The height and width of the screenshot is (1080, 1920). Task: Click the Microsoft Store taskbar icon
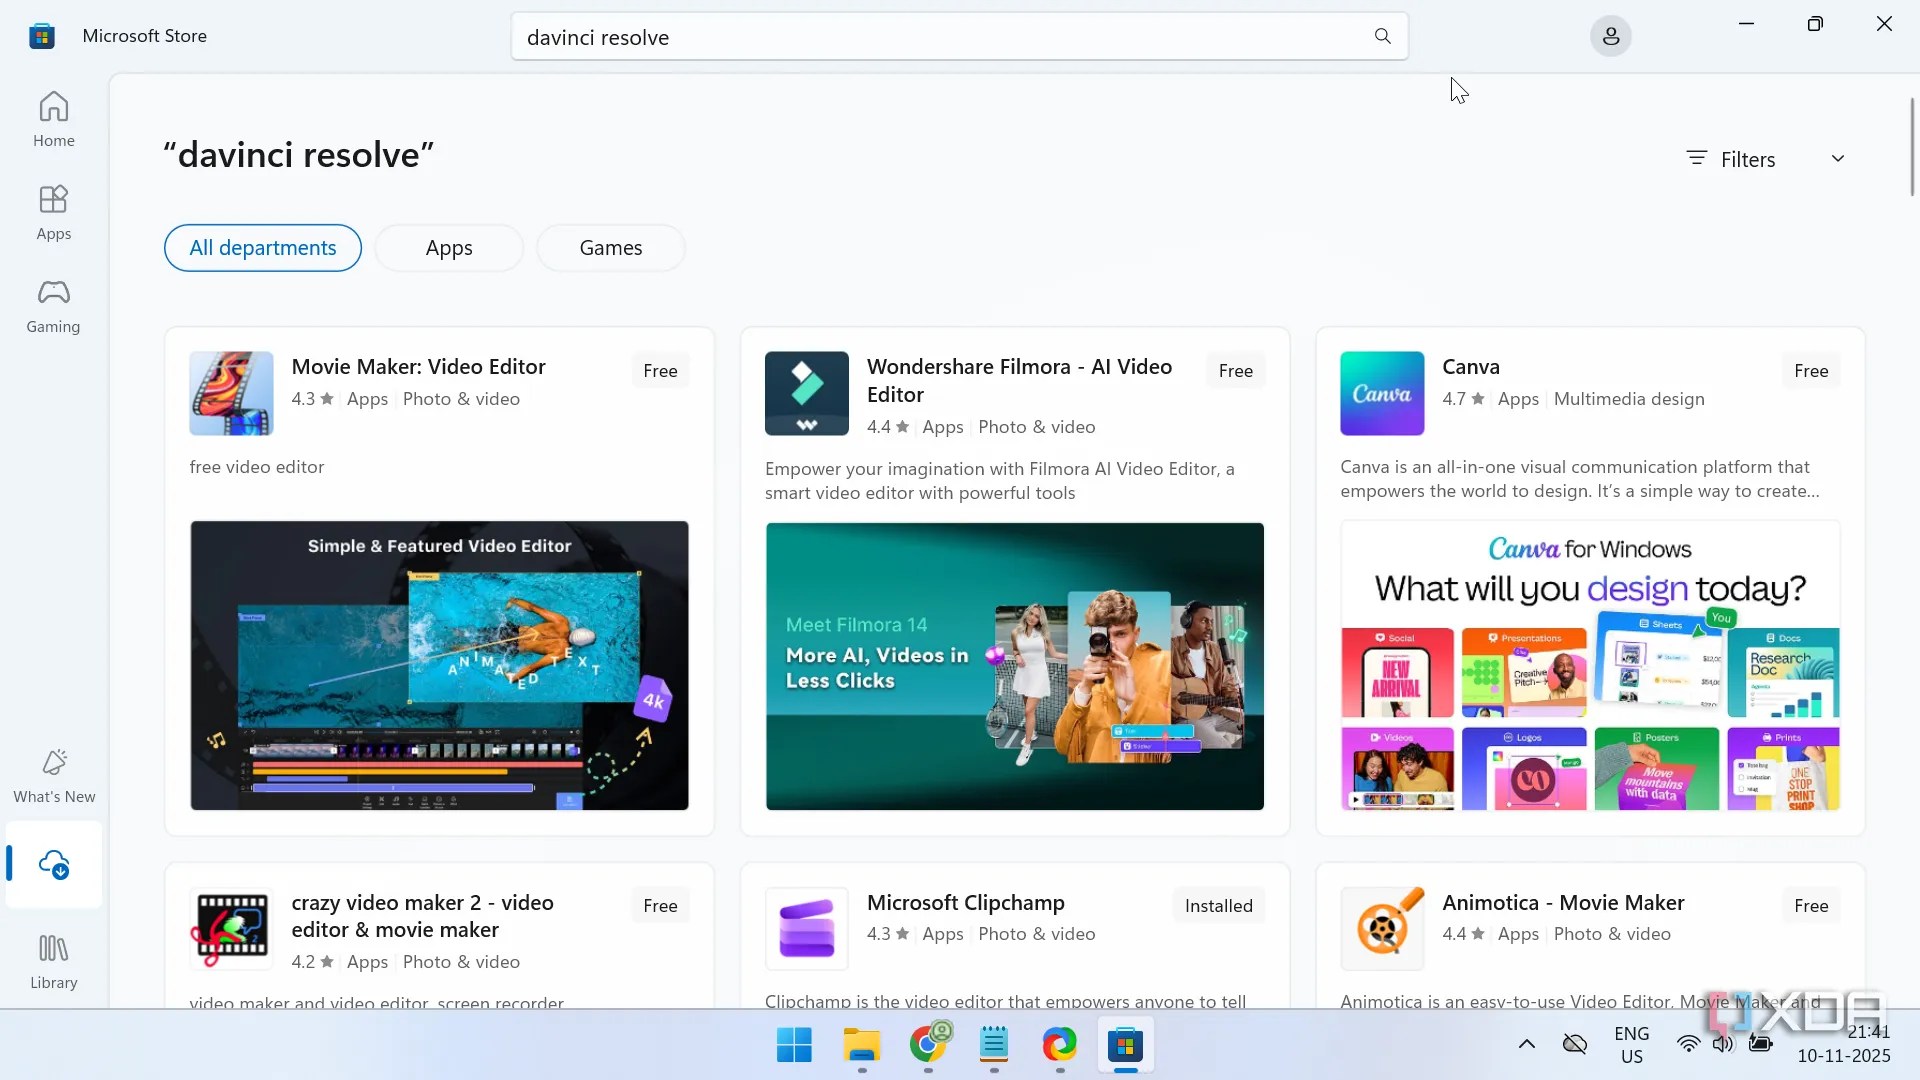click(x=1125, y=1045)
